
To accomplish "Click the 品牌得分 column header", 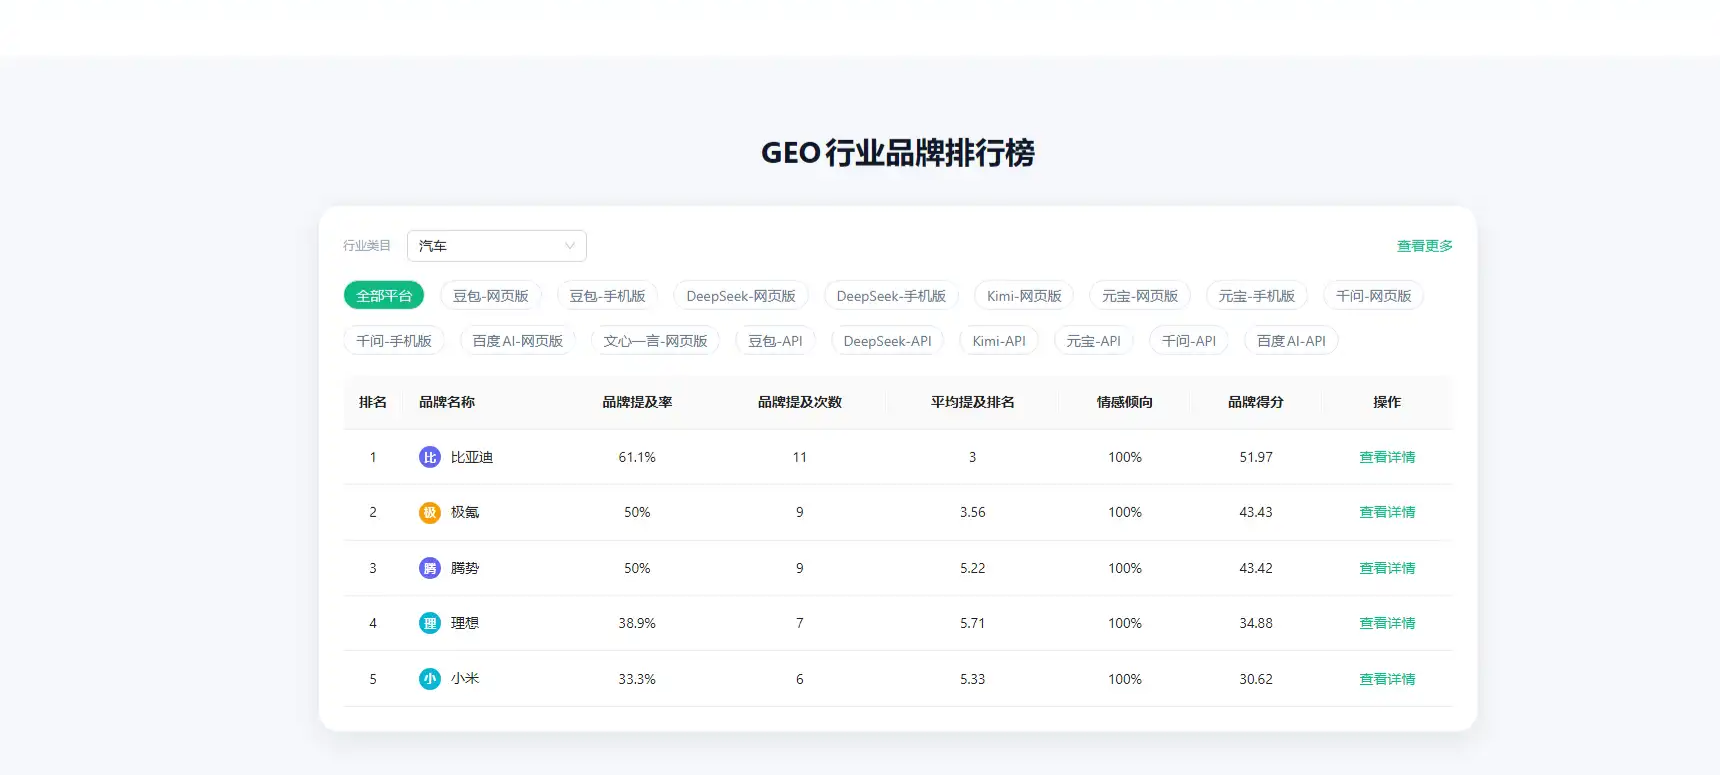I will pos(1256,402).
